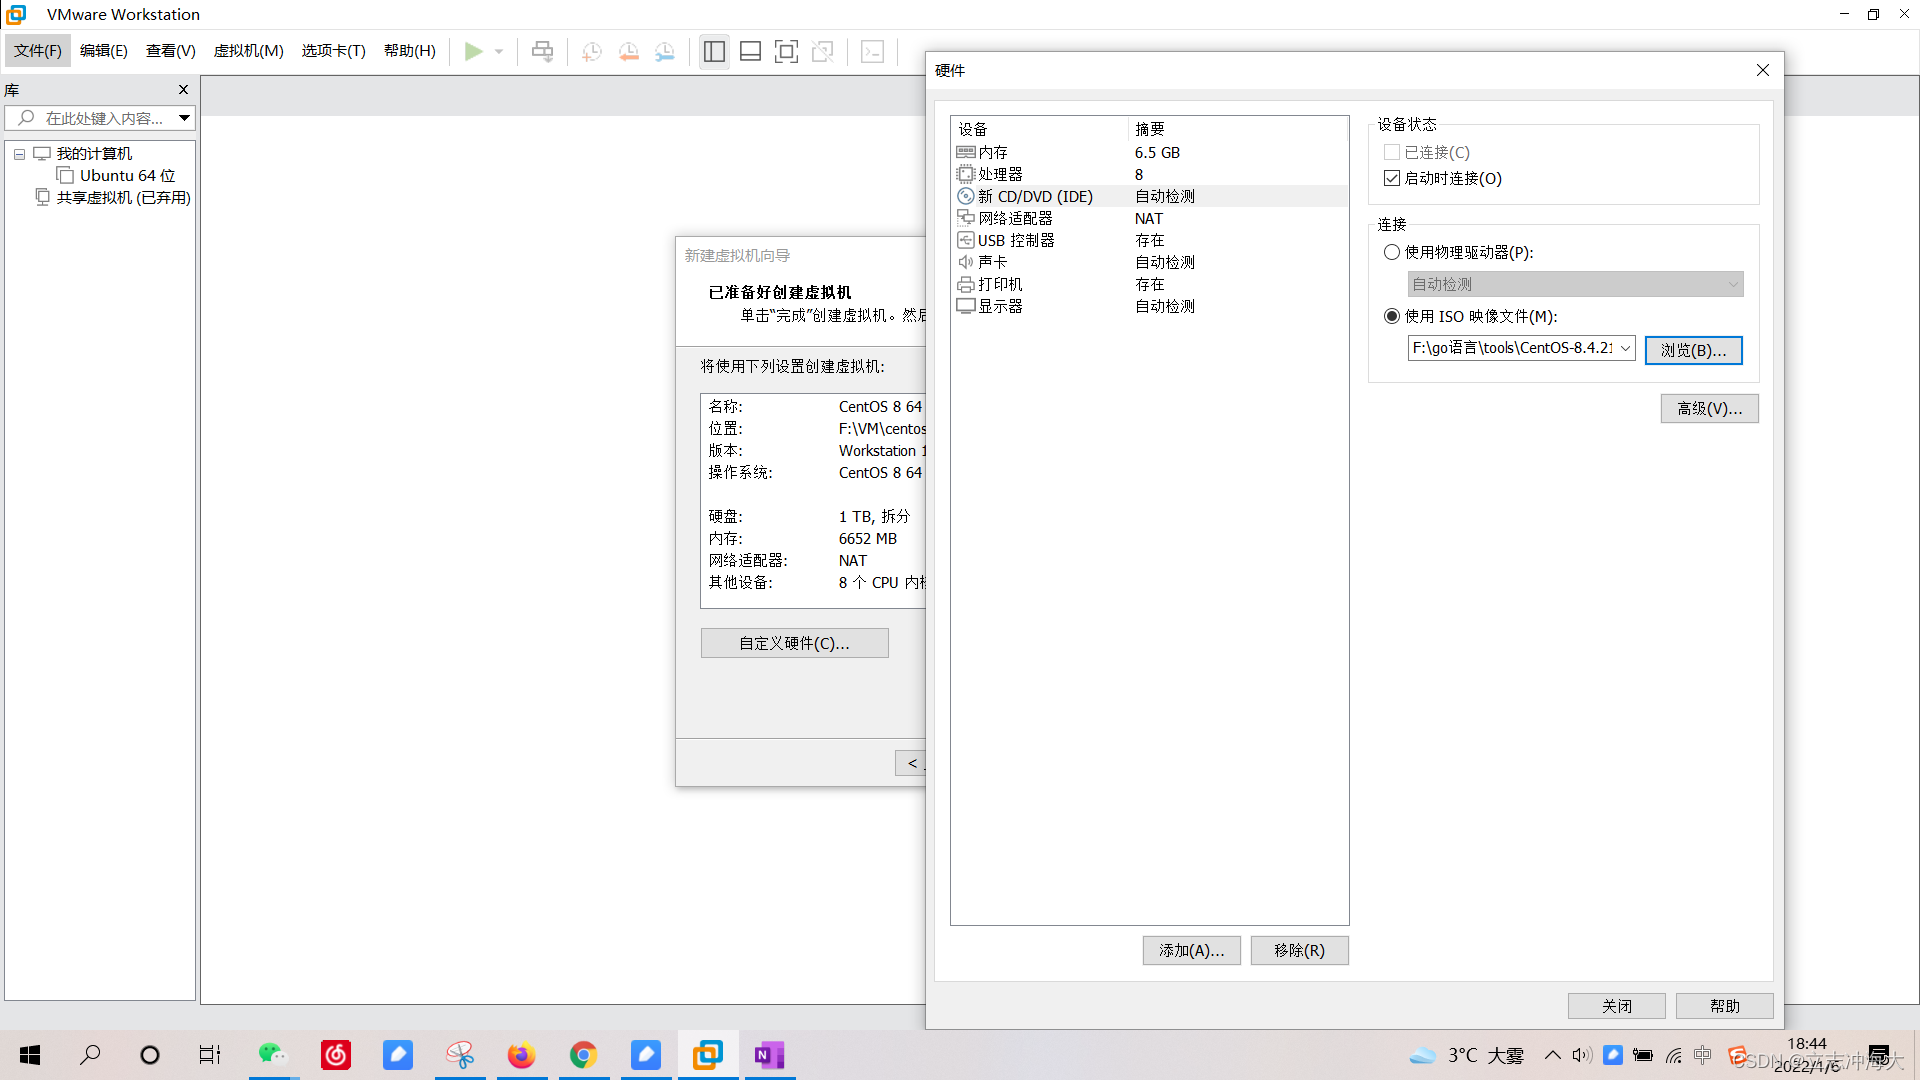Enter full screen mode icon
Viewport: 1920px width, 1080px height.
pyautogui.click(x=787, y=51)
